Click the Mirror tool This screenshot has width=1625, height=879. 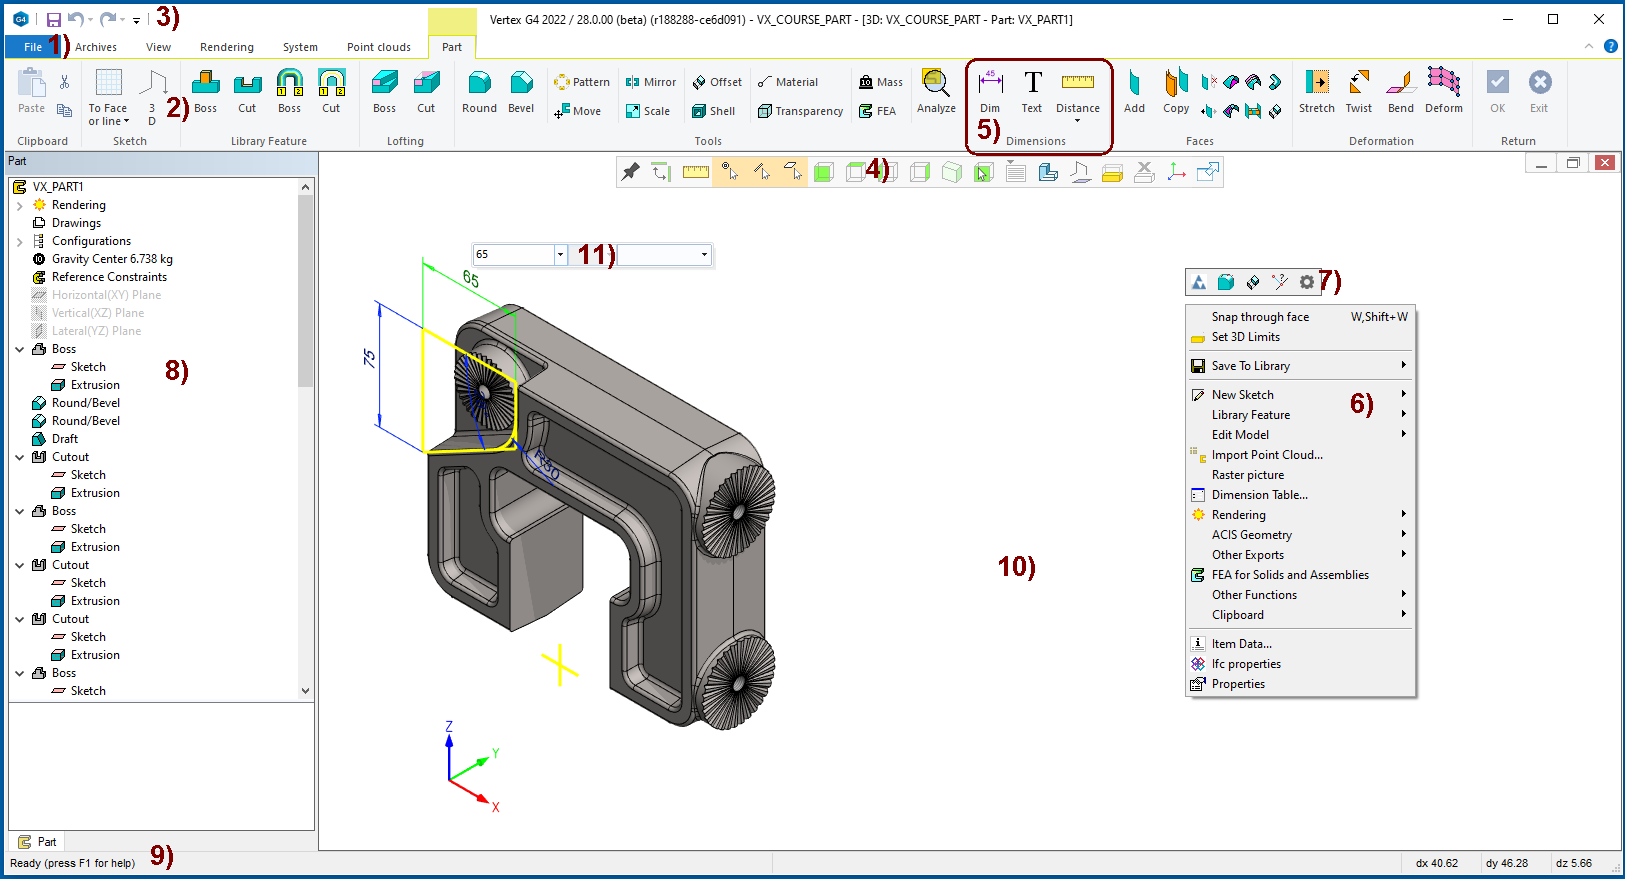pyautogui.click(x=650, y=82)
